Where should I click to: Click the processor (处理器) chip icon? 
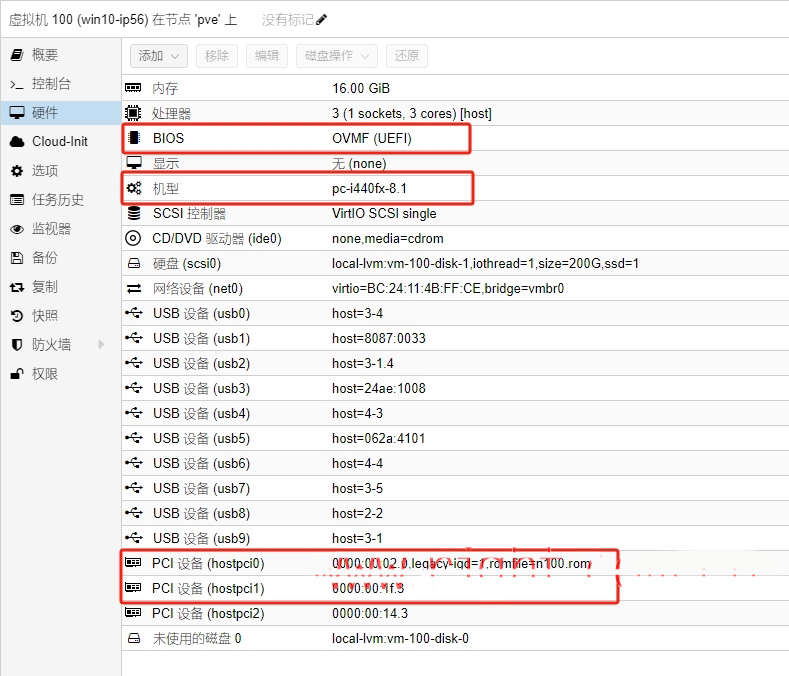pos(133,113)
